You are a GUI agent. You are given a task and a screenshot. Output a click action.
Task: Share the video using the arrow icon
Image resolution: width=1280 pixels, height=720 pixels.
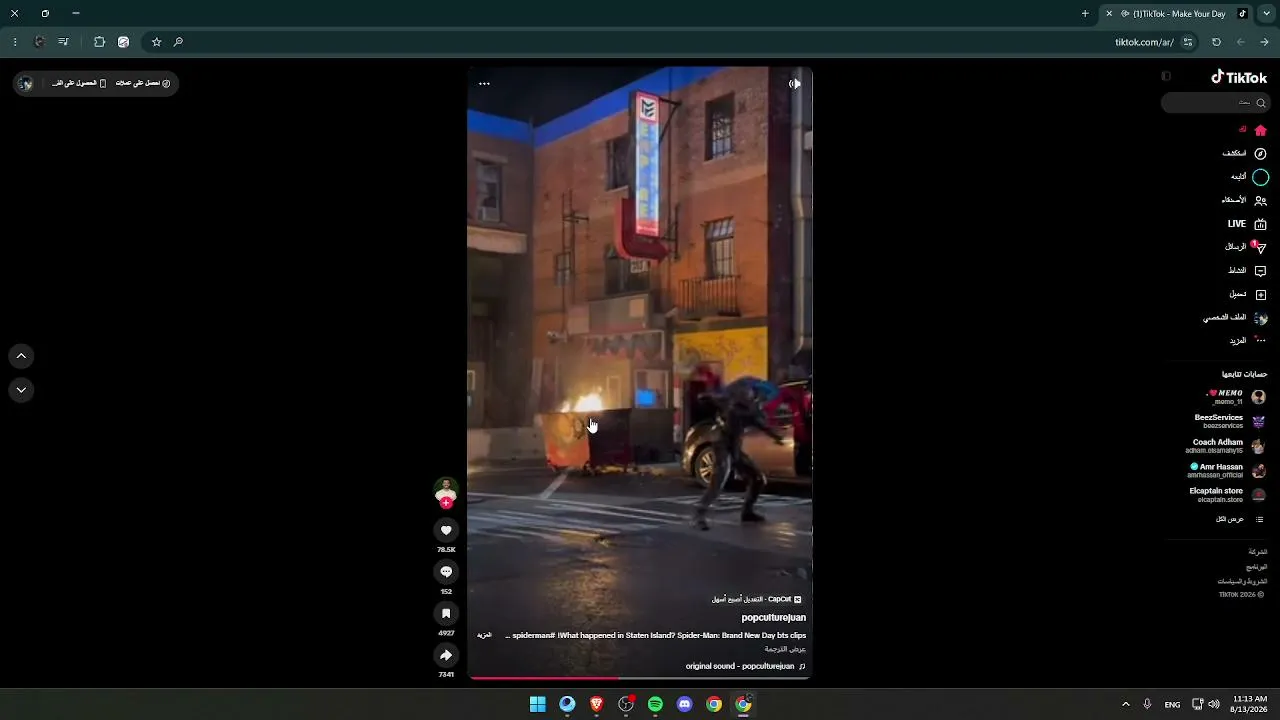click(x=446, y=655)
